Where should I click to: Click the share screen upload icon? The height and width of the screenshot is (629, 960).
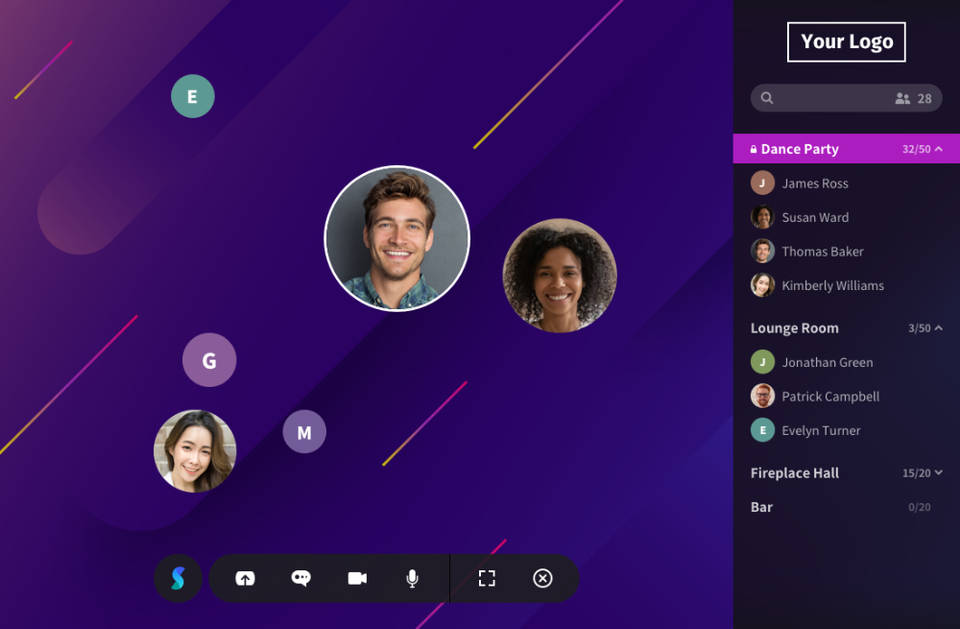tap(245, 578)
